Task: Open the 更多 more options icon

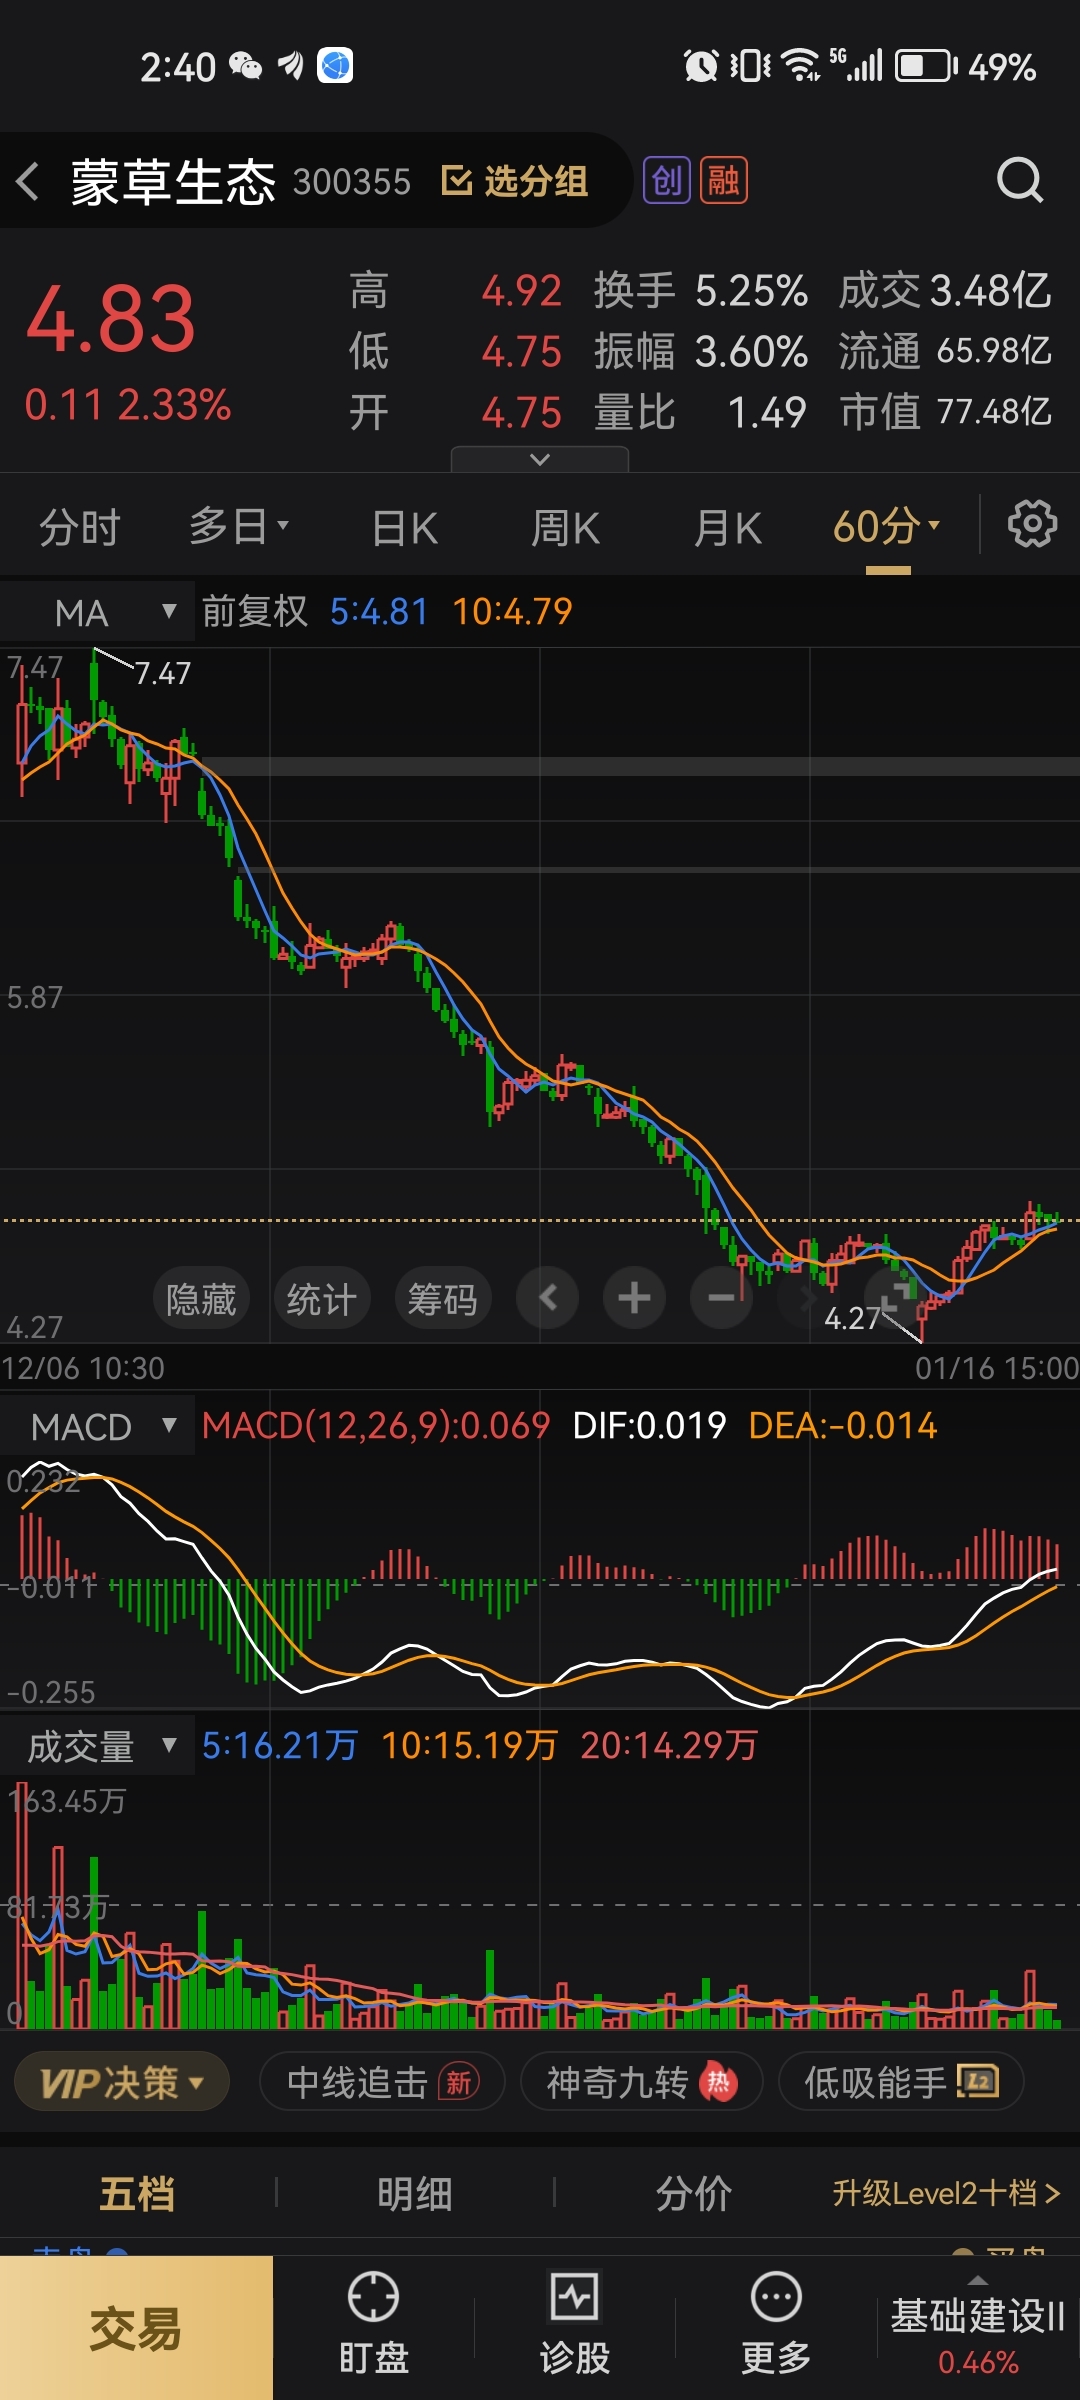Action: click(776, 2322)
